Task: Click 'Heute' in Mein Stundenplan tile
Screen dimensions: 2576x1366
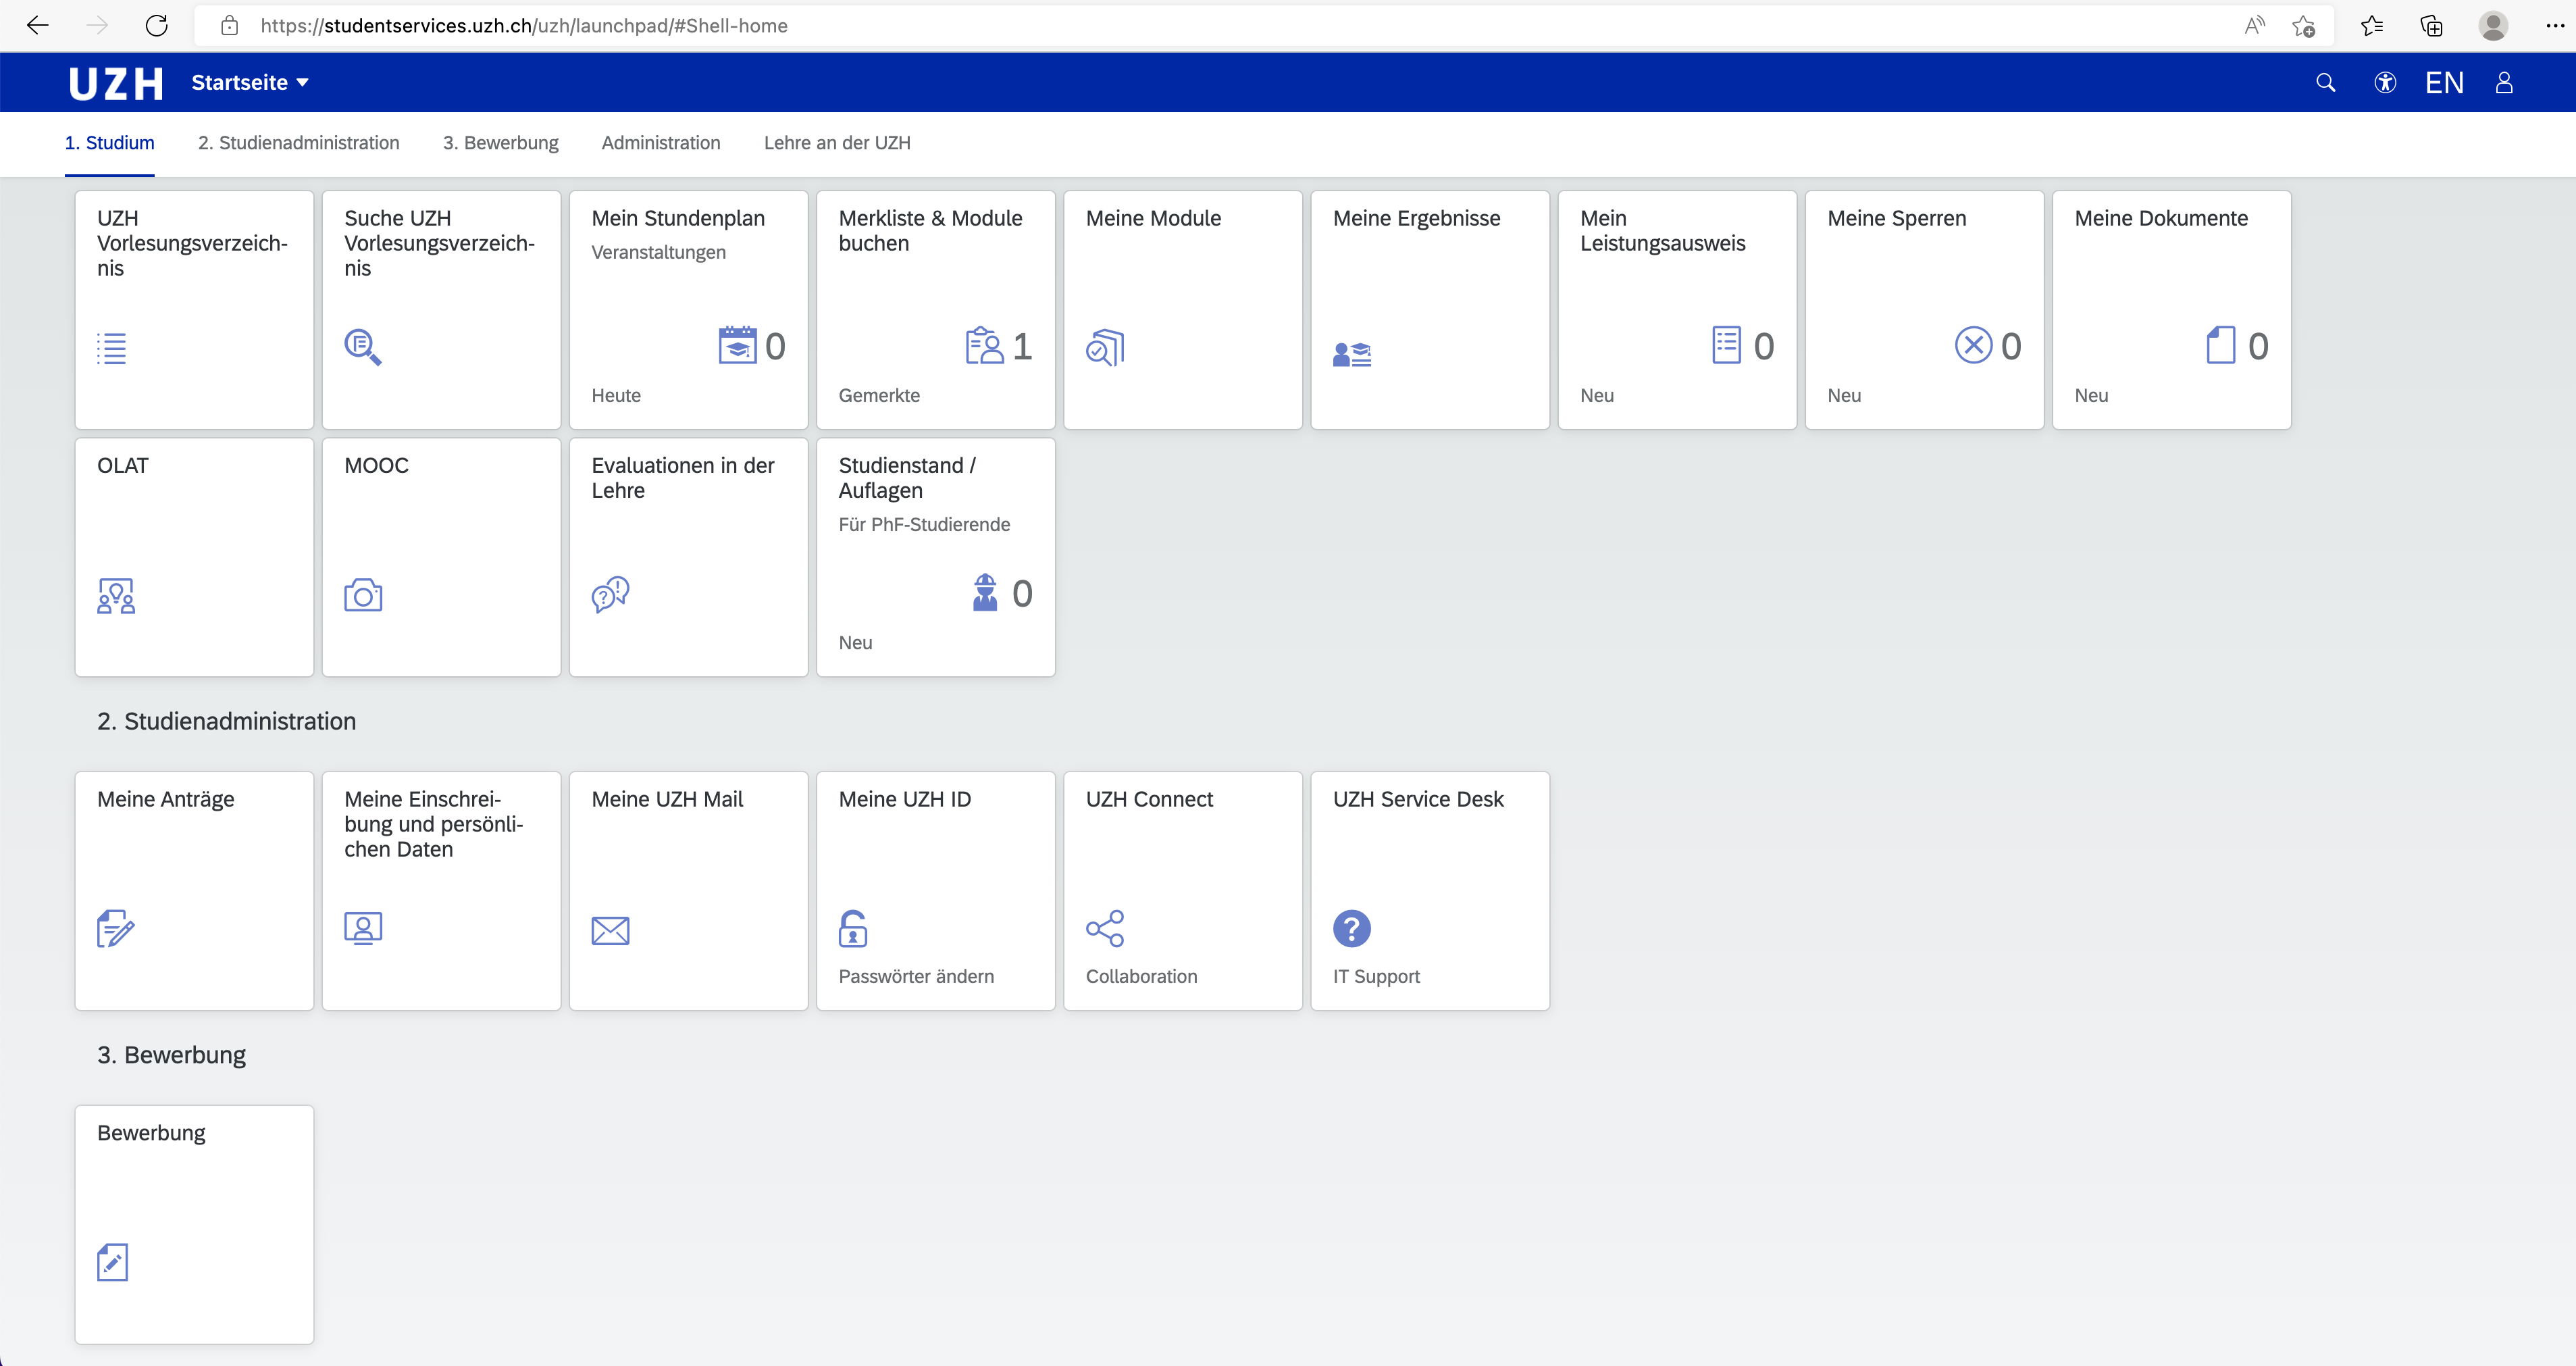Action: click(x=616, y=395)
